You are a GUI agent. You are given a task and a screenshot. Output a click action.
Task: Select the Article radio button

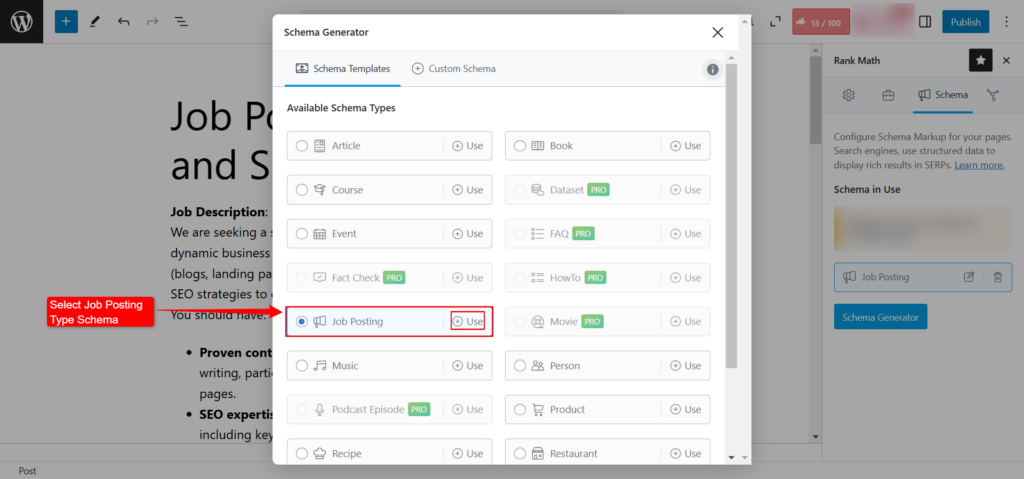(302, 146)
